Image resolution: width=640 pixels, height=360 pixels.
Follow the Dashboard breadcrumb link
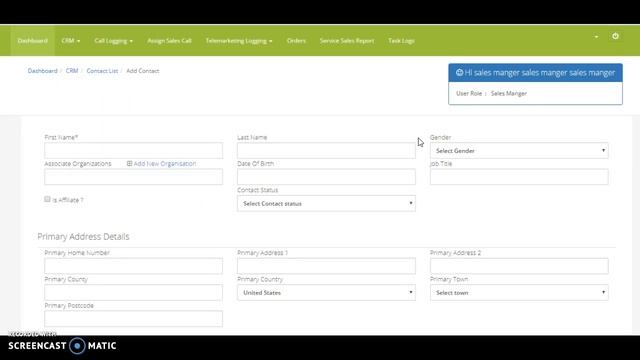42,71
